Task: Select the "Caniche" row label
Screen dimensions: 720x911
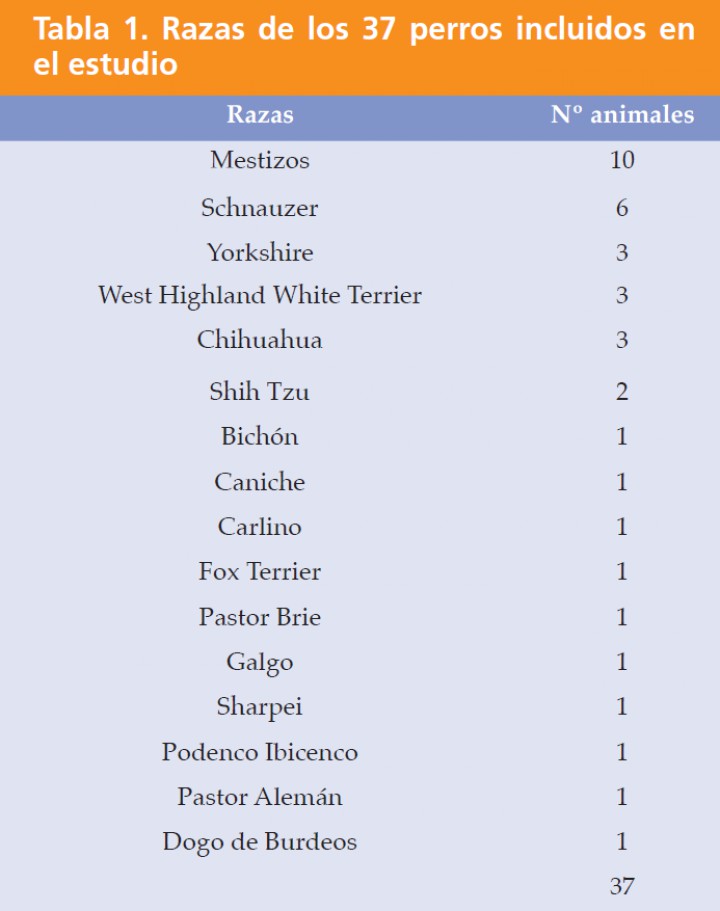Action: coord(260,482)
